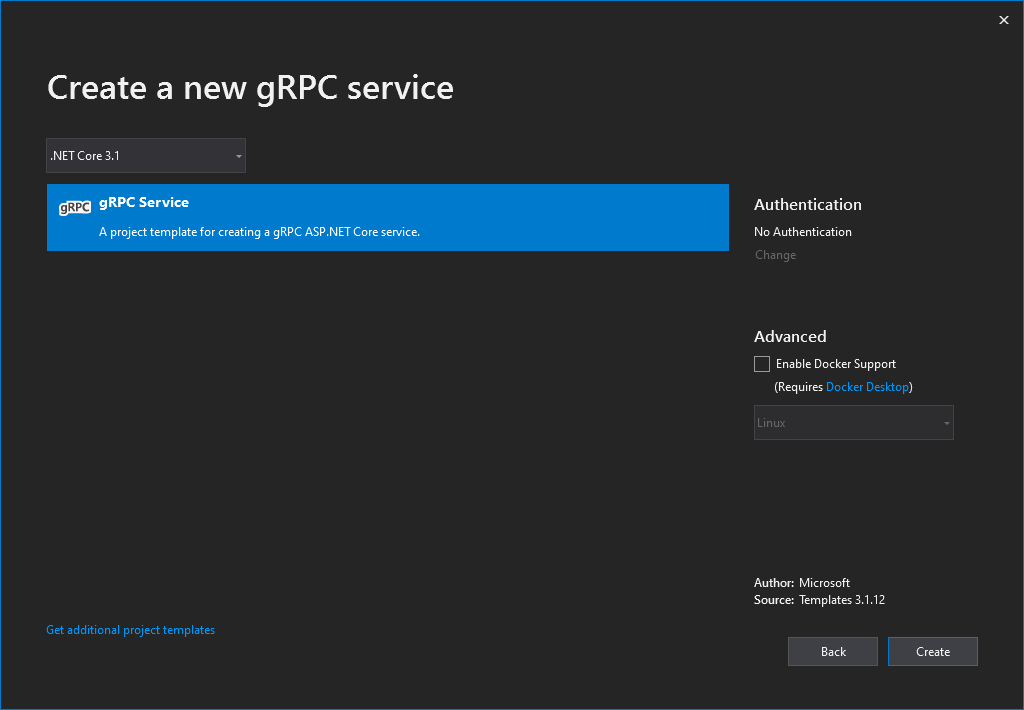Select the gRPC Service template

click(387, 218)
